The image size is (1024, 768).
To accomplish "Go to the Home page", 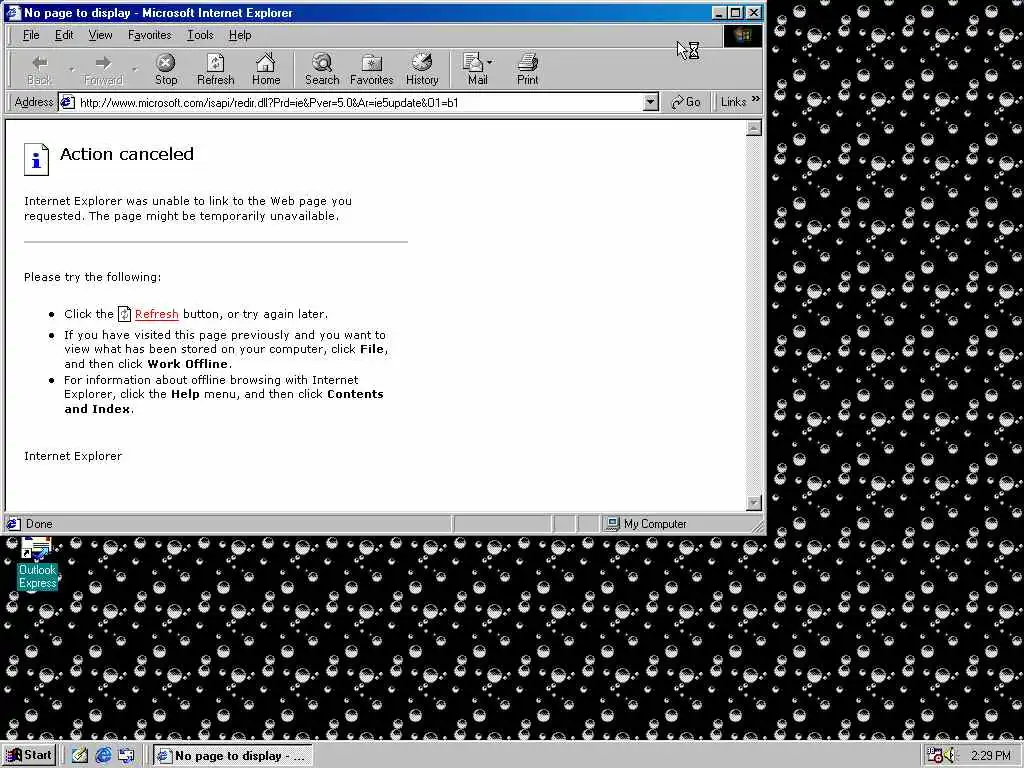I will click(x=266, y=69).
